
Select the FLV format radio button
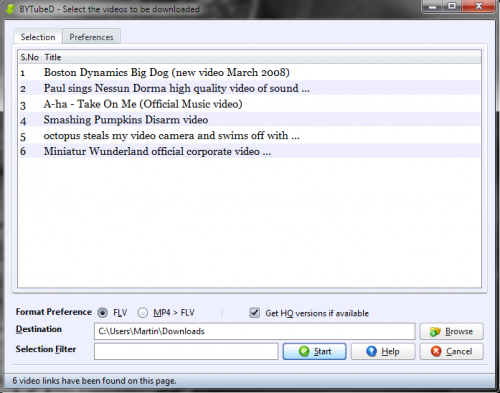[102, 313]
